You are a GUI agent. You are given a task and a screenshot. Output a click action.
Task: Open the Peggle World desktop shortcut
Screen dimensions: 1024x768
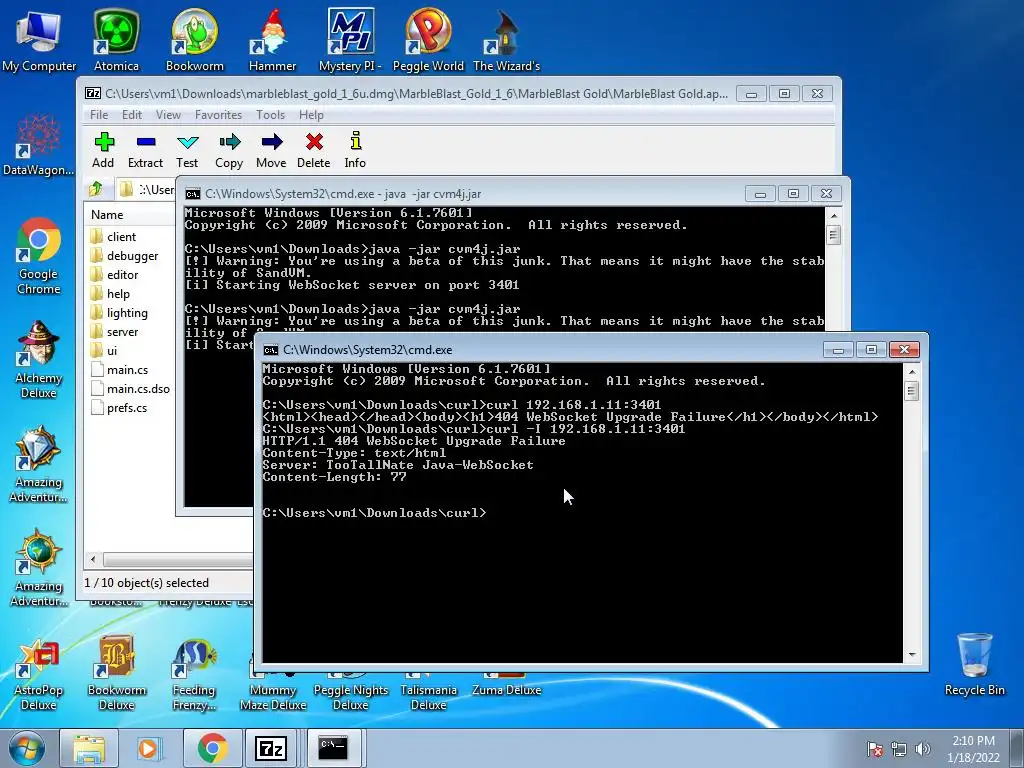(428, 40)
